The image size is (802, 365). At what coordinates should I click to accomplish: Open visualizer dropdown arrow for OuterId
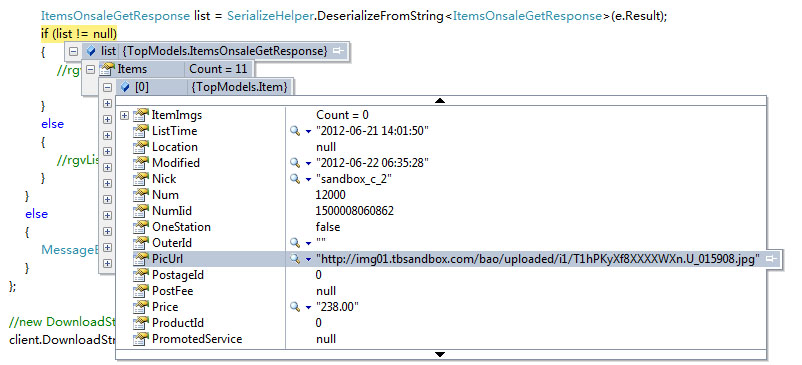coord(308,243)
